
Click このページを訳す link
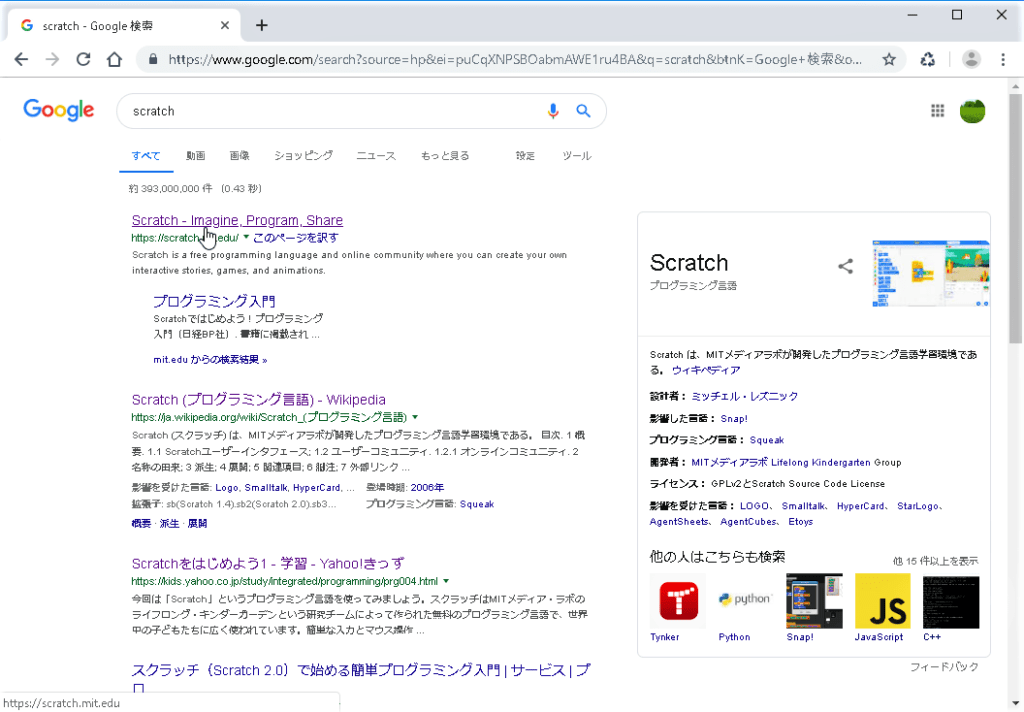click(x=296, y=238)
